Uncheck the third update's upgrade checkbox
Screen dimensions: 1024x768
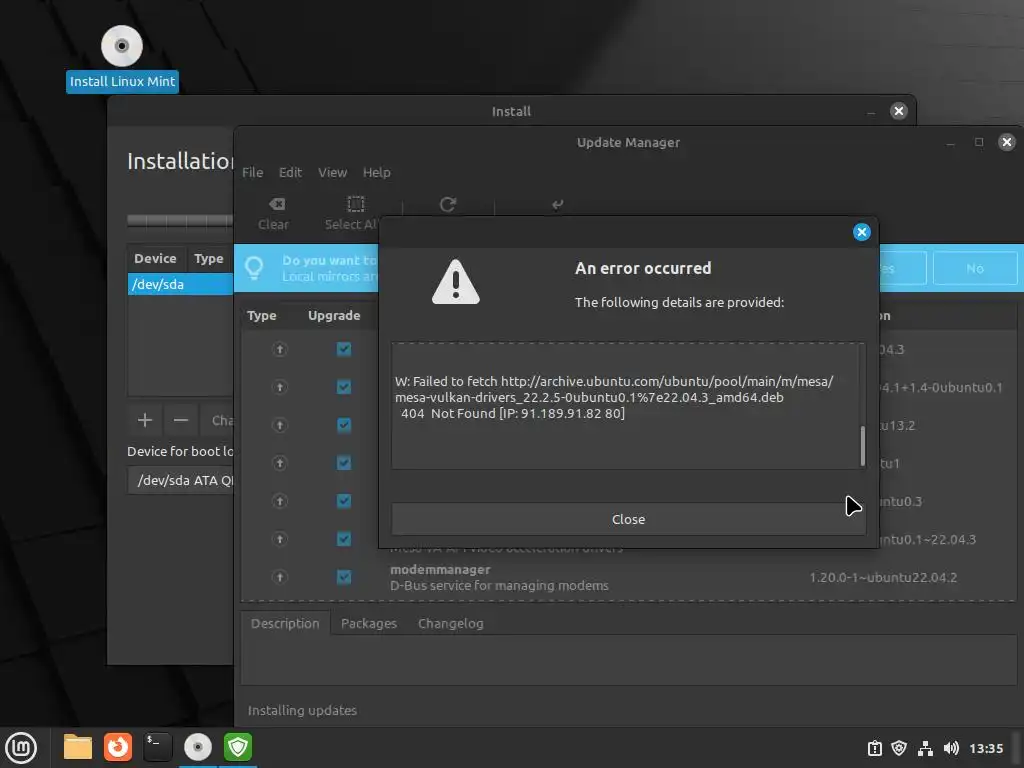(344, 425)
